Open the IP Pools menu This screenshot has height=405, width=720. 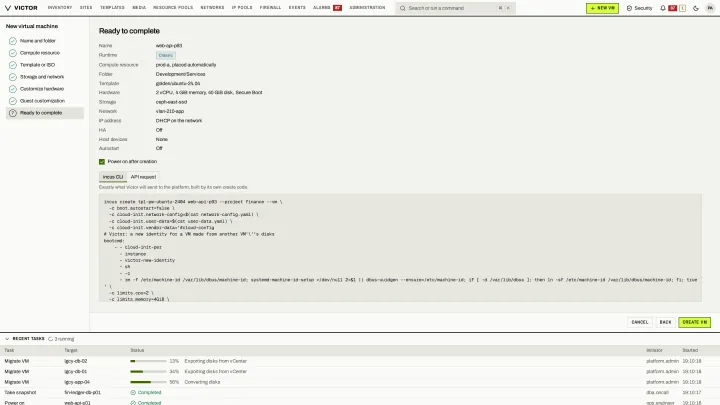tap(242, 8)
